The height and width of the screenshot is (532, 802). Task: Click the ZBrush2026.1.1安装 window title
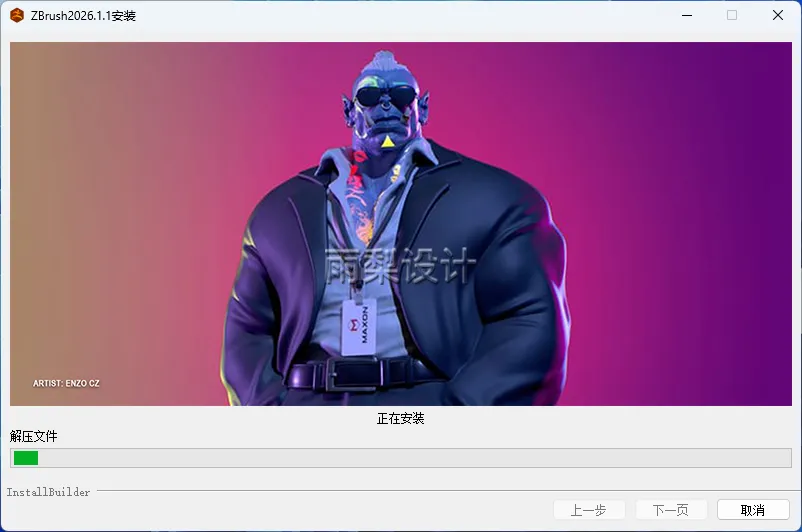tap(83, 16)
